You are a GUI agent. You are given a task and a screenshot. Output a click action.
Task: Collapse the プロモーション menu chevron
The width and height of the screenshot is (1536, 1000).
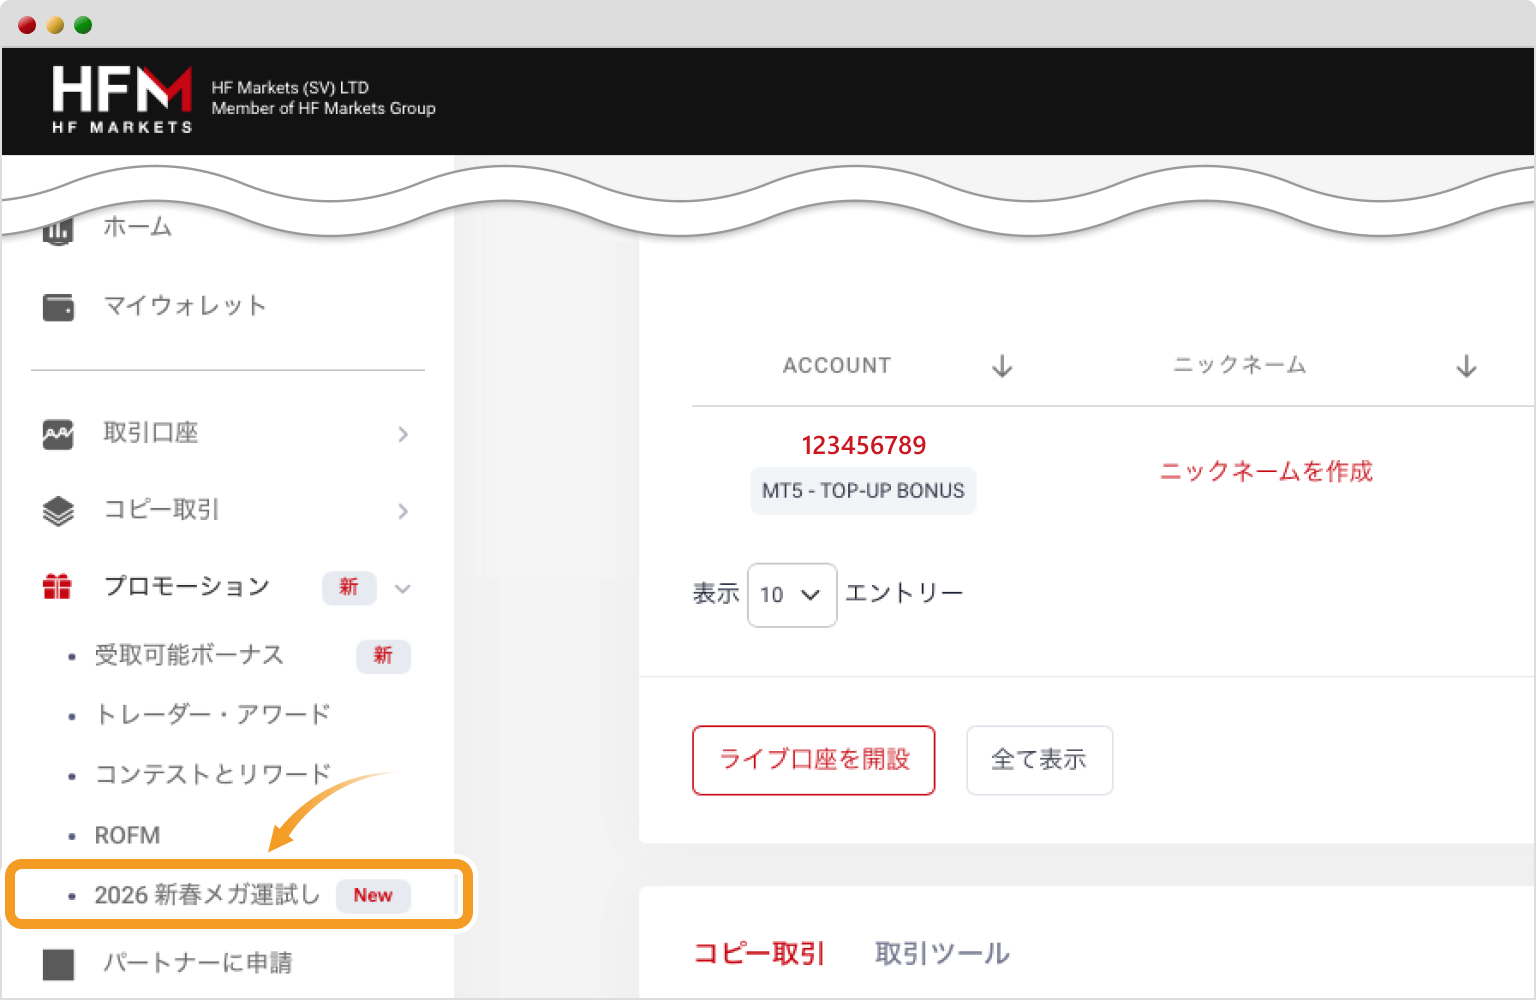[403, 588]
